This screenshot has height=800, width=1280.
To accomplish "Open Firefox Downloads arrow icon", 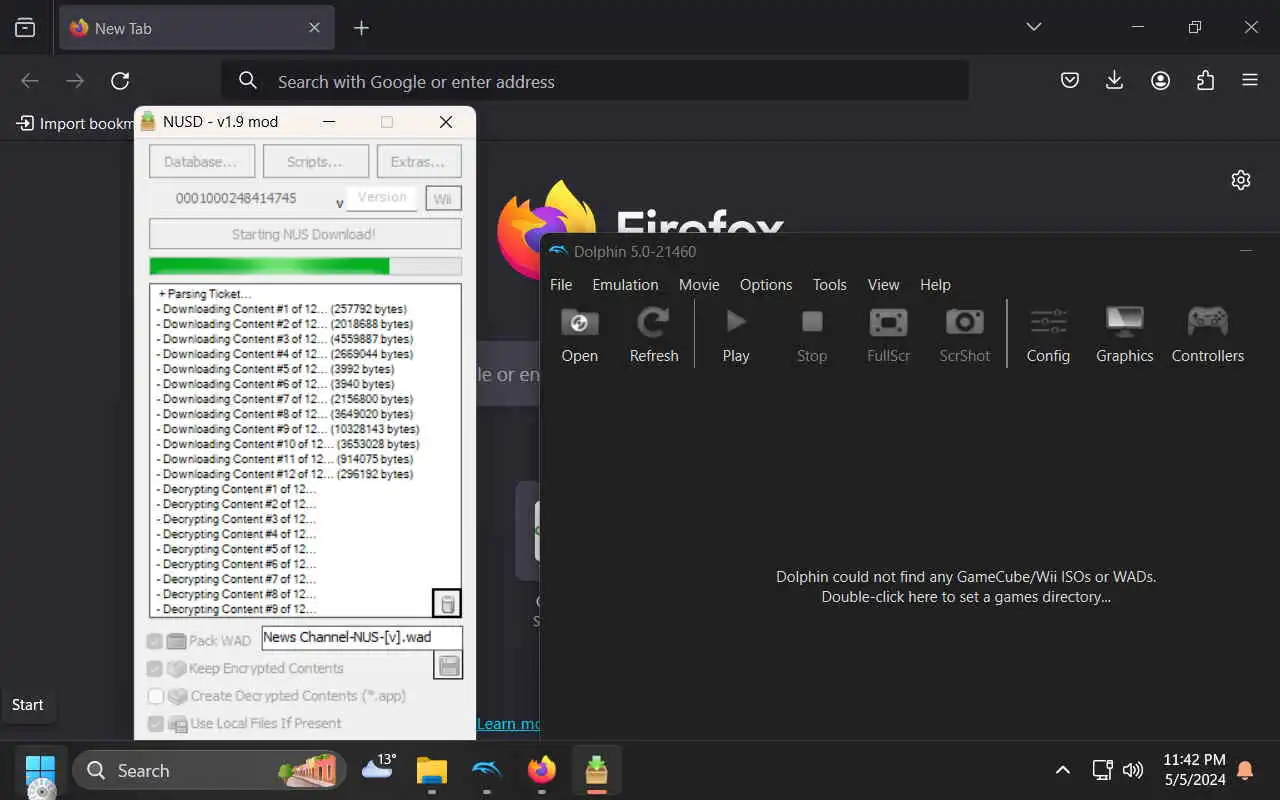I will (x=1115, y=81).
